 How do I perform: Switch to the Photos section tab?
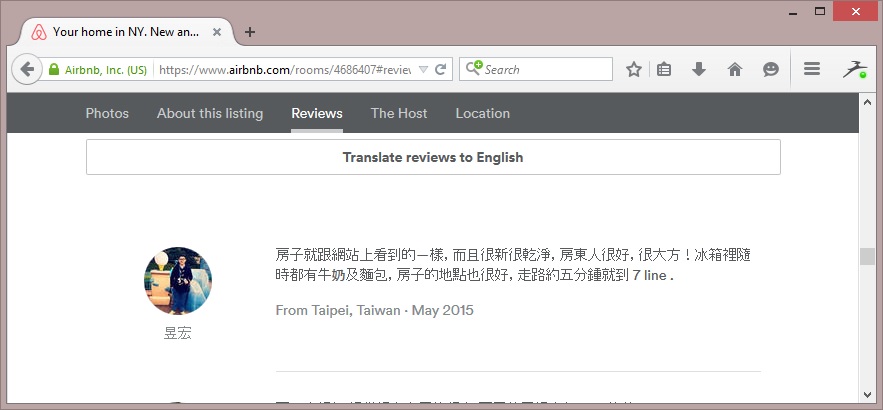[x=107, y=113]
